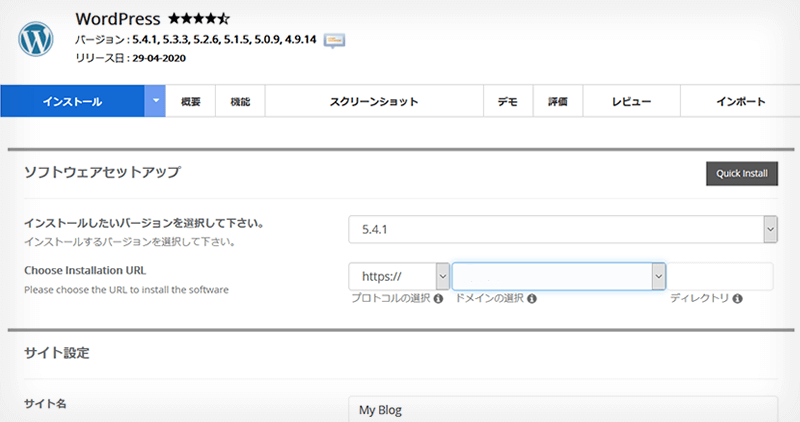Click the WordPress title text
Image resolution: width=800 pixels, height=422 pixels.
[118, 19]
